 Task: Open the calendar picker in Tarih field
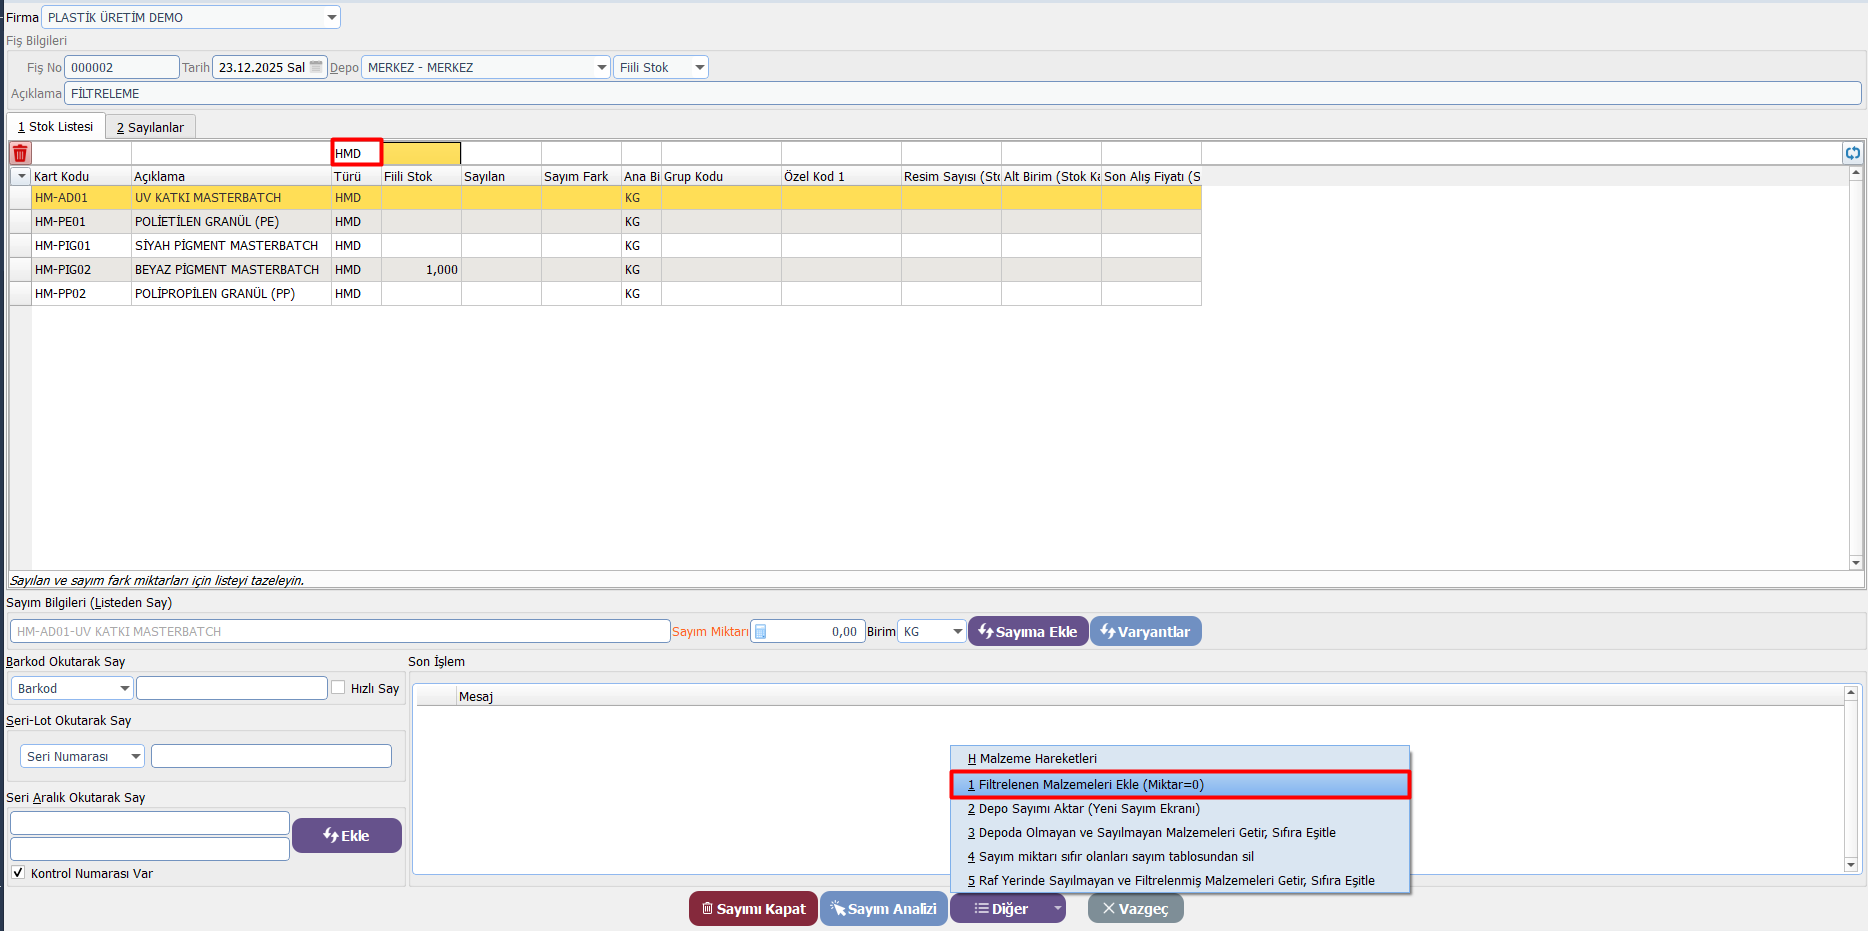[316, 67]
